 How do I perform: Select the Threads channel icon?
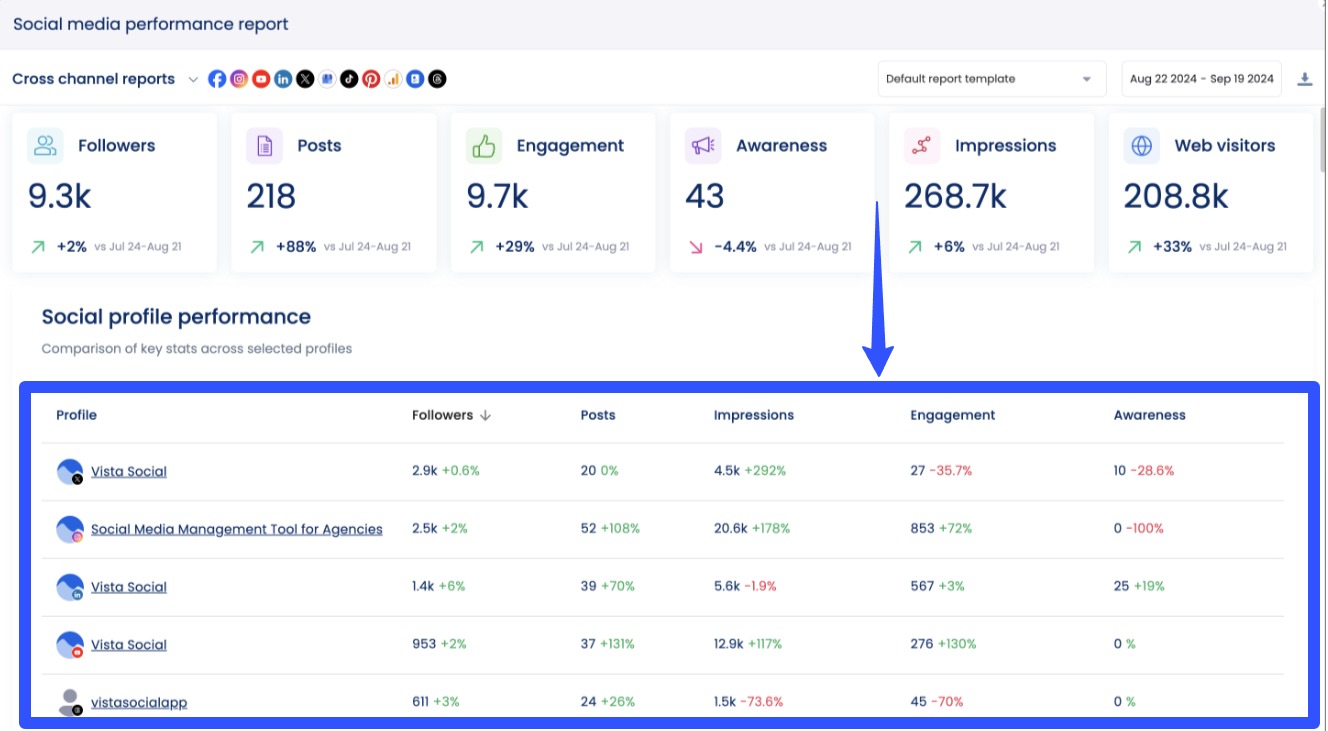[437, 78]
